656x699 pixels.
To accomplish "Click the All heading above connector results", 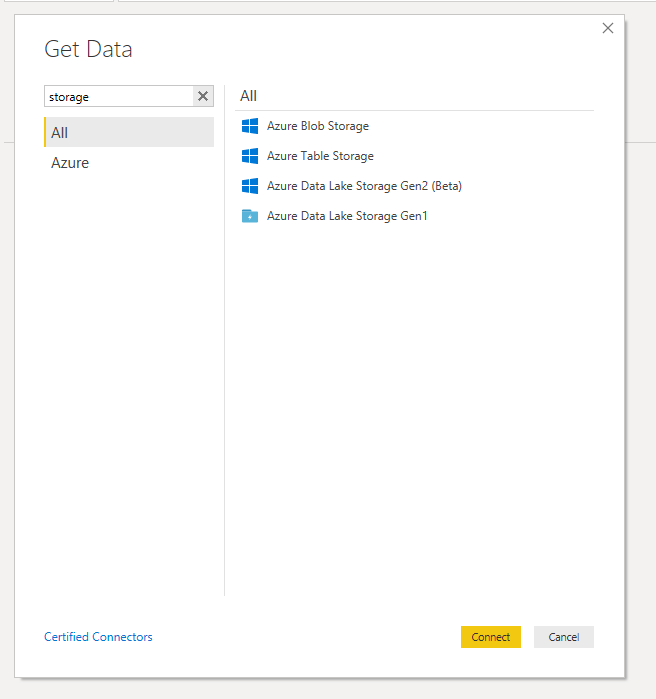I will (x=248, y=96).
